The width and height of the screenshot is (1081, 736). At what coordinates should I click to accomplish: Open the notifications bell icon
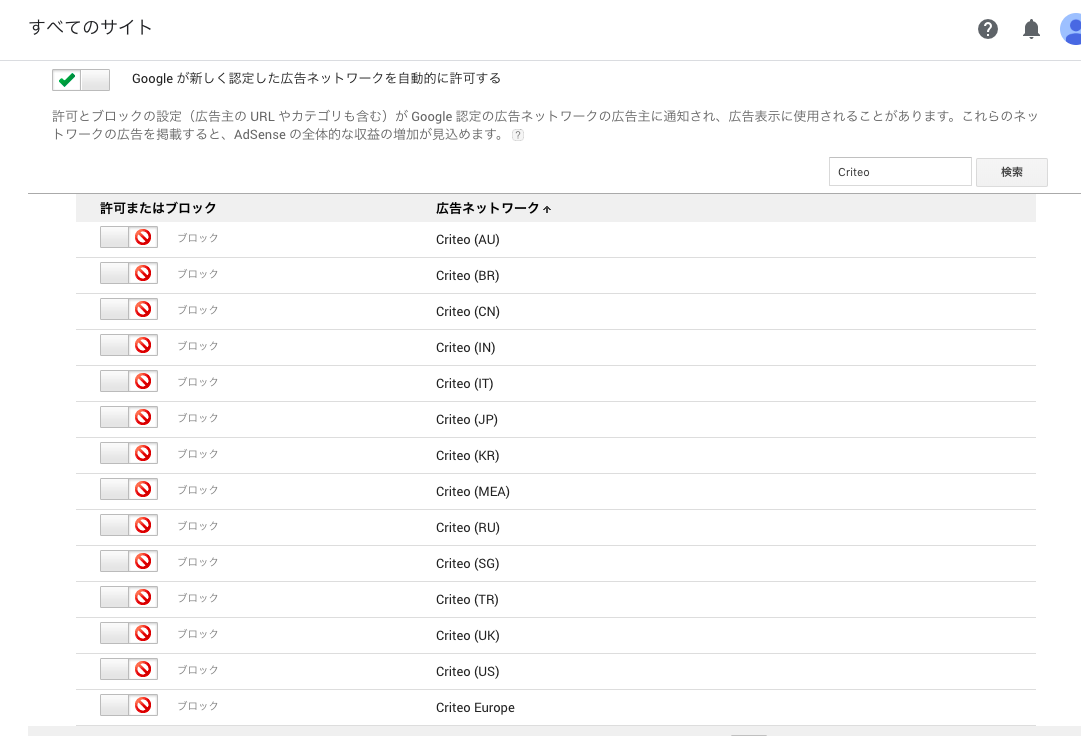pyautogui.click(x=1031, y=29)
